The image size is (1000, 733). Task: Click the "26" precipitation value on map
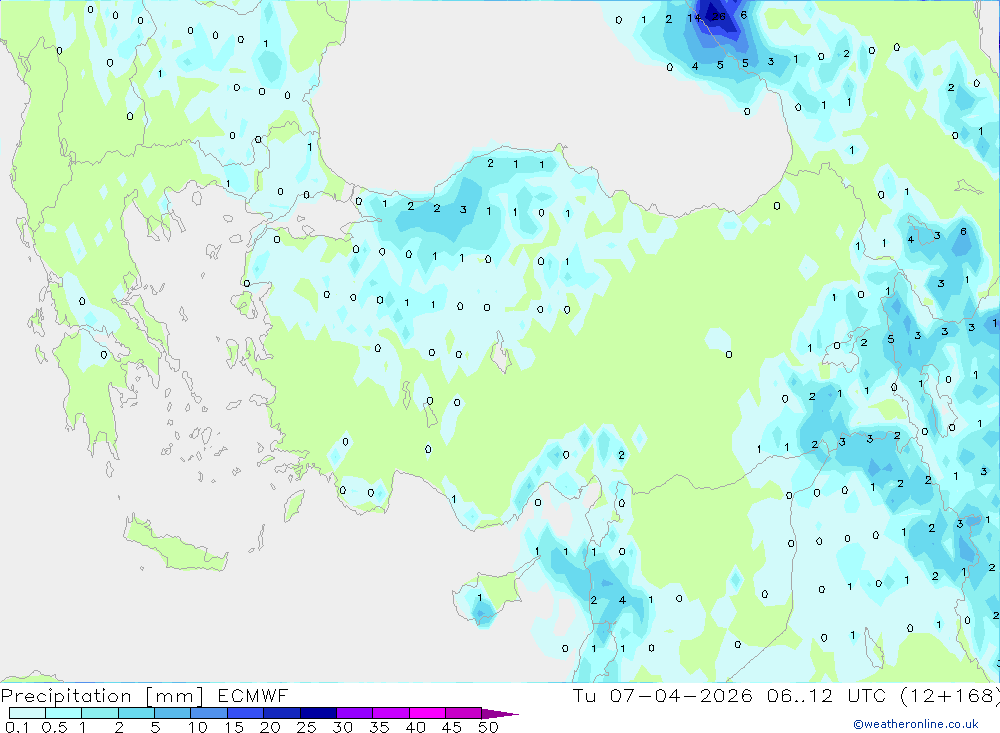719,17
